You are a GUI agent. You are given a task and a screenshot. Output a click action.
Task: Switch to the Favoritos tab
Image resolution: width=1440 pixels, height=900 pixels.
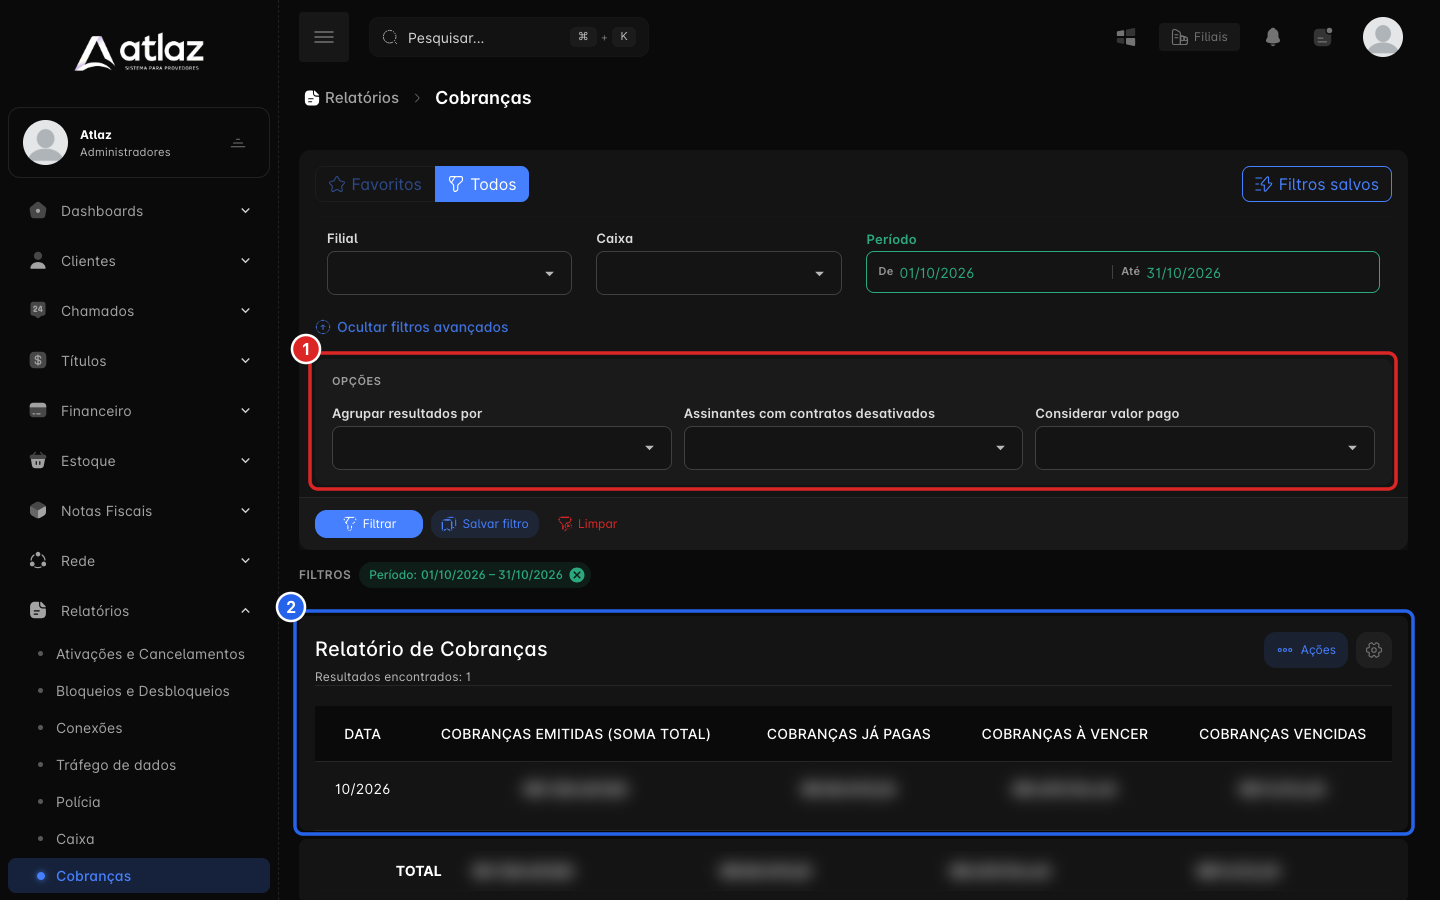click(375, 184)
